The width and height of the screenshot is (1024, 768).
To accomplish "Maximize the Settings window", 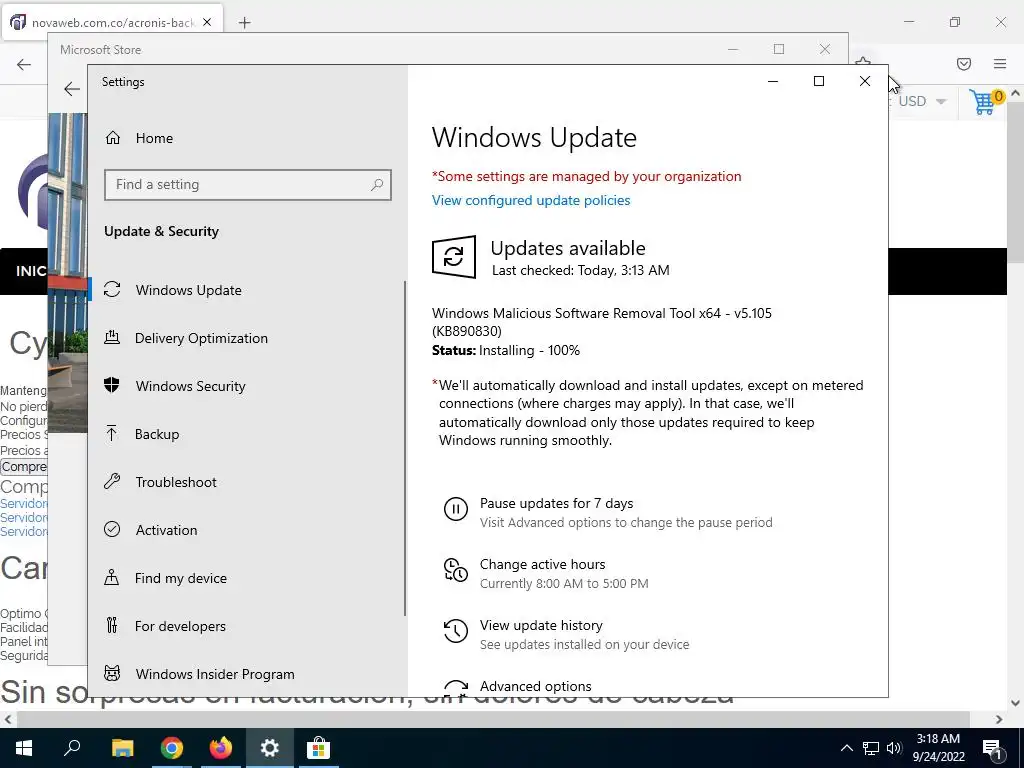I will [818, 81].
